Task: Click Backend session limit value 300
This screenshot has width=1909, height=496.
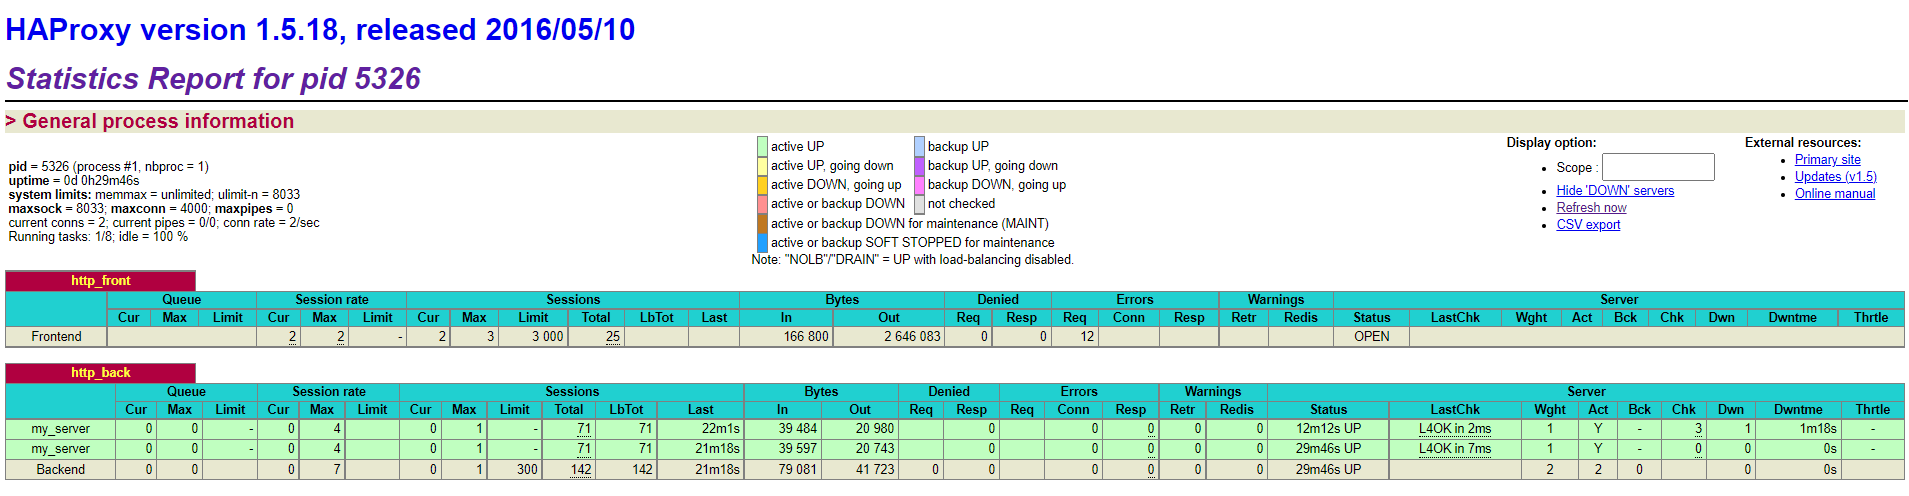Action: coord(527,469)
